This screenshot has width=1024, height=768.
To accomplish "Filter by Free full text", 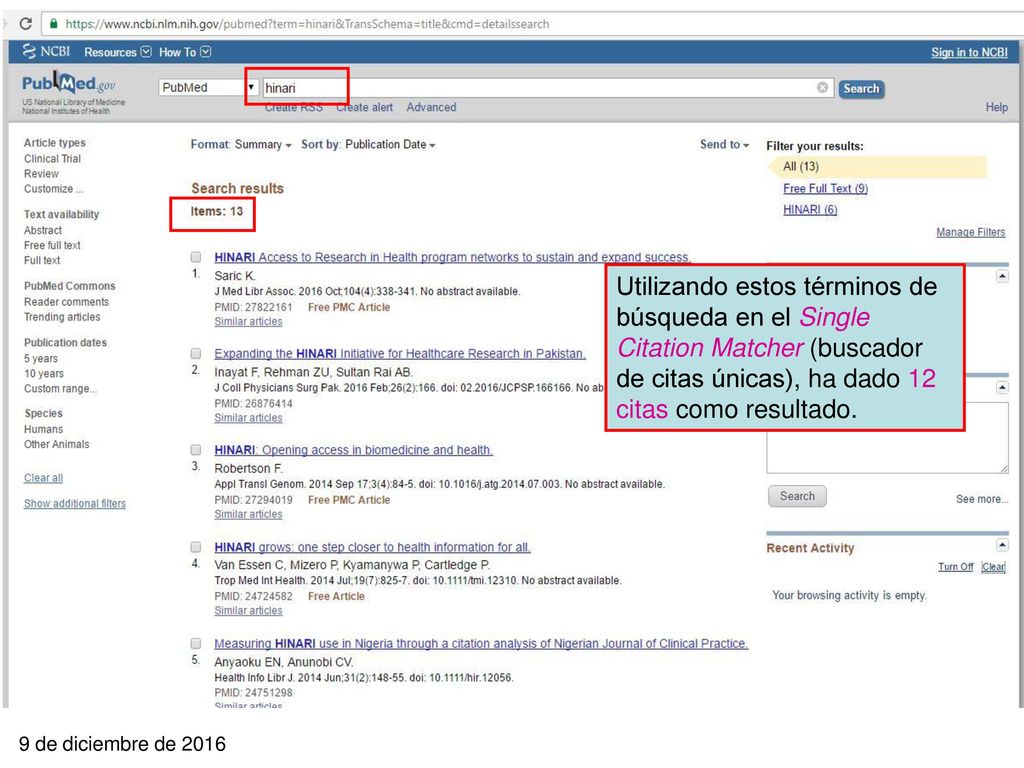I will [52, 245].
